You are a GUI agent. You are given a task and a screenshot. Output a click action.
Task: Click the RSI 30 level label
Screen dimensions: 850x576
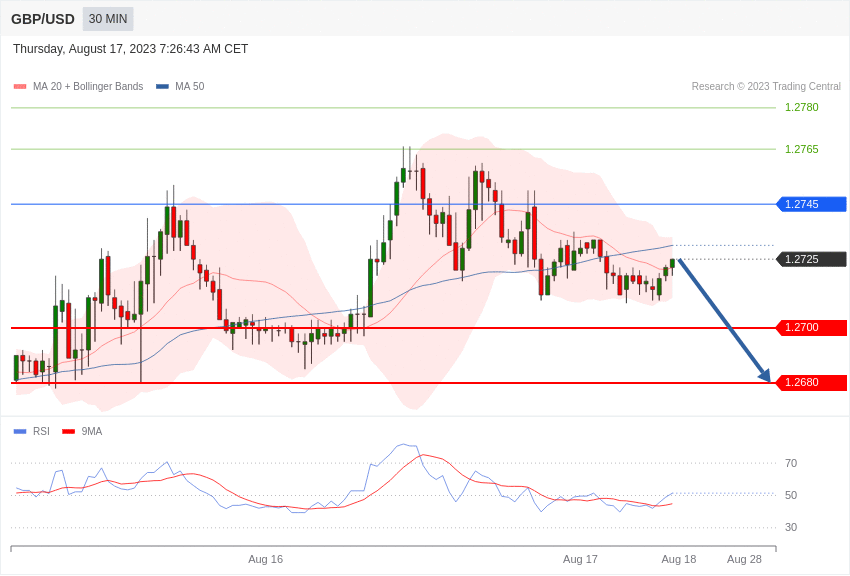coord(791,527)
